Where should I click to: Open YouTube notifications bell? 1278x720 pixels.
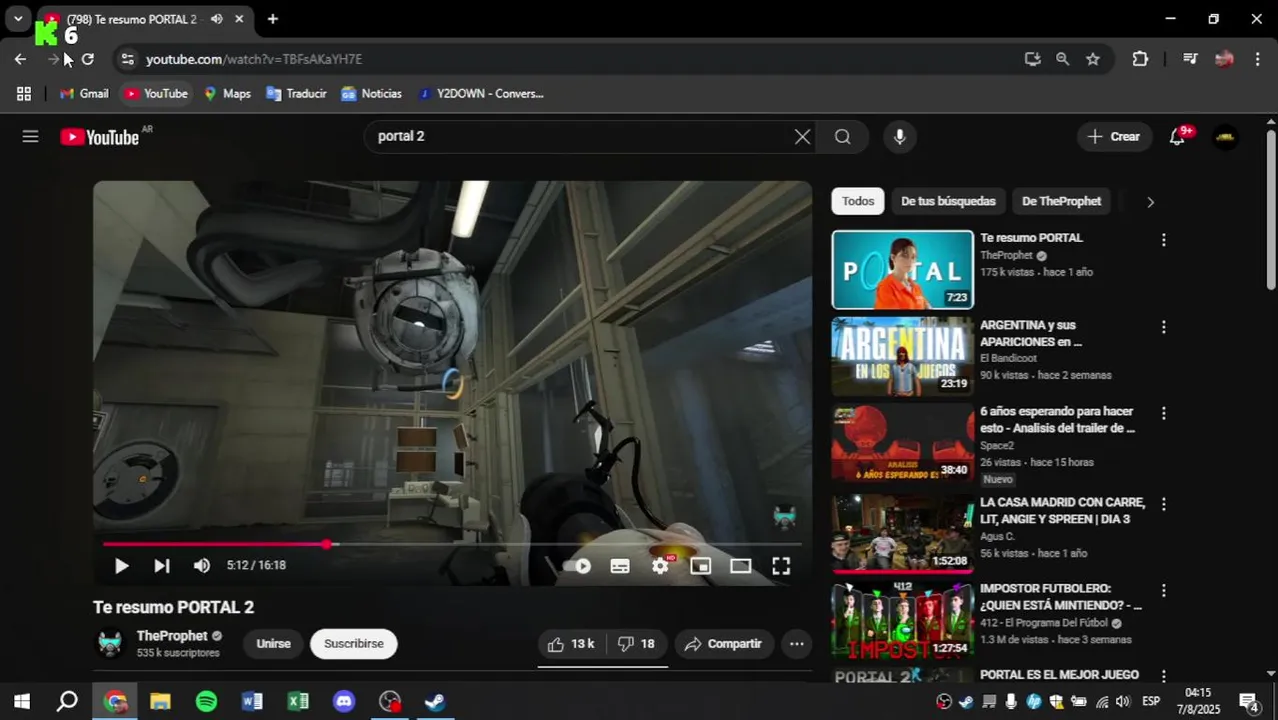pyautogui.click(x=1178, y=137)
